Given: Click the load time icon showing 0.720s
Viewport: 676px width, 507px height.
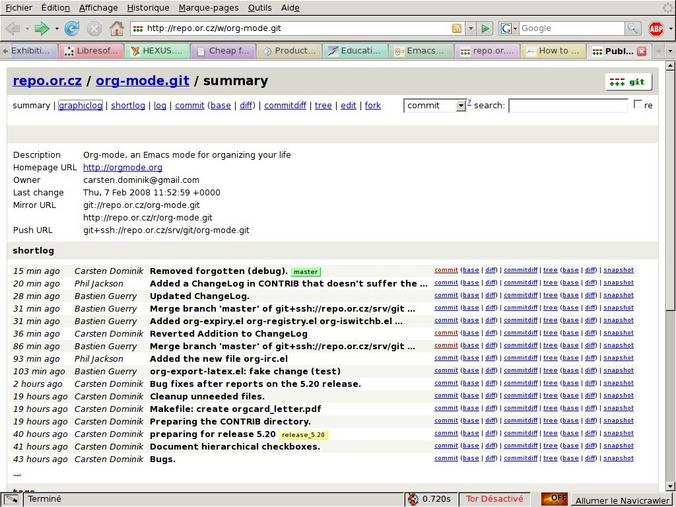Looking at the screenshot, I should [x=413, y=499].
